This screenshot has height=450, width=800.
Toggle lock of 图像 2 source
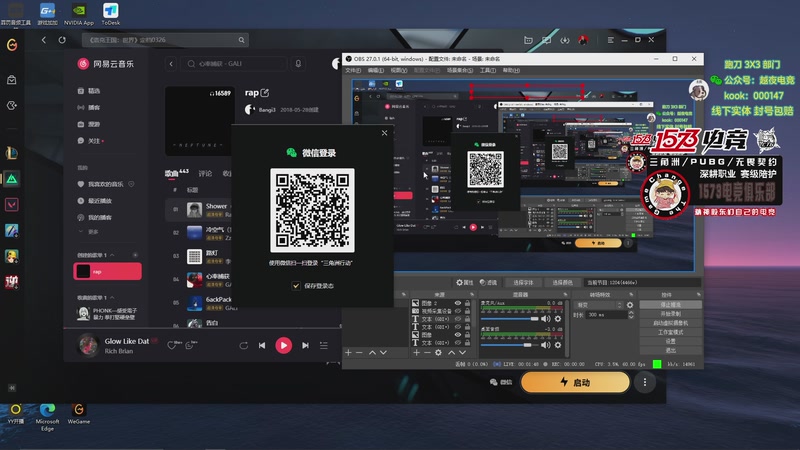[x=467, y=303]
